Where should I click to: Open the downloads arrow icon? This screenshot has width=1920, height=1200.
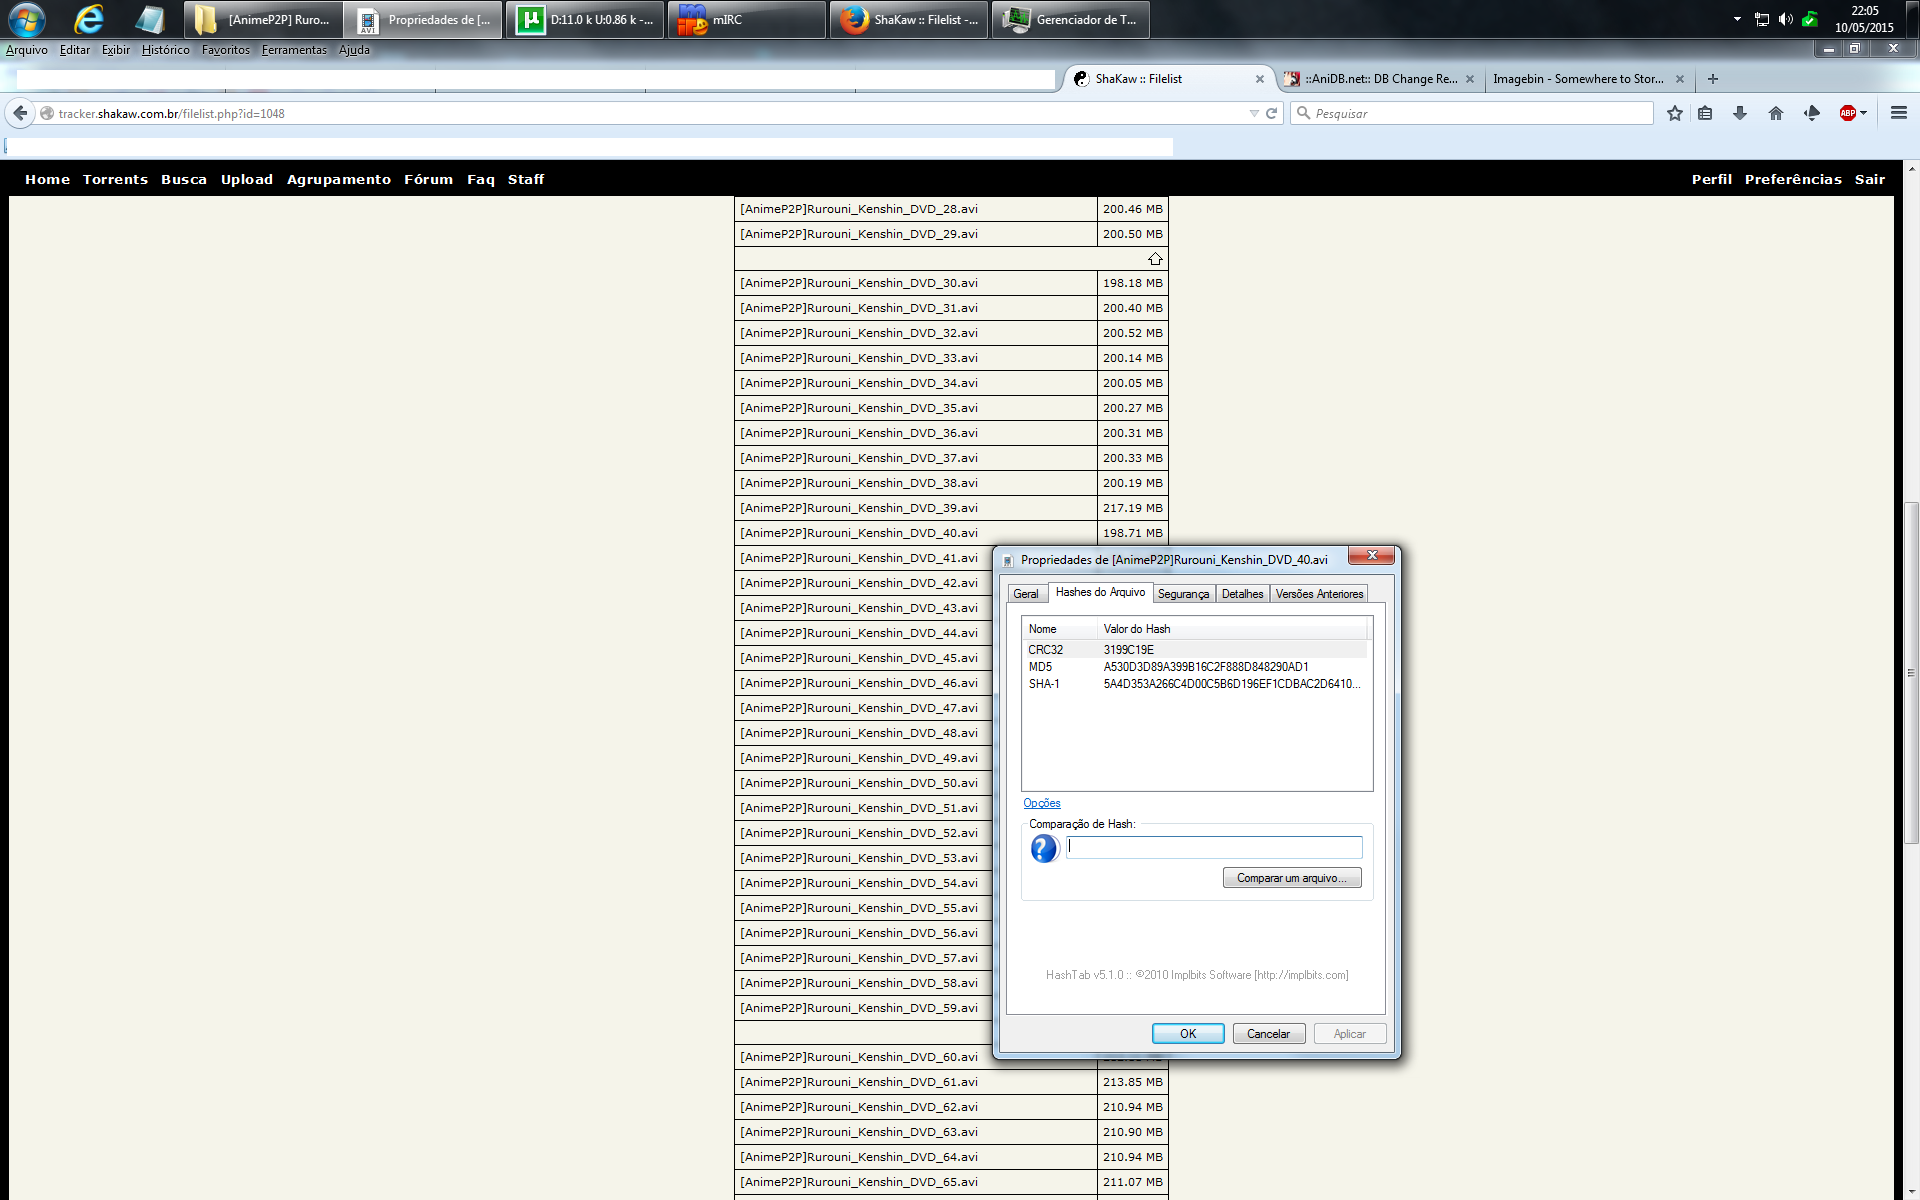tap(1740, 113)
